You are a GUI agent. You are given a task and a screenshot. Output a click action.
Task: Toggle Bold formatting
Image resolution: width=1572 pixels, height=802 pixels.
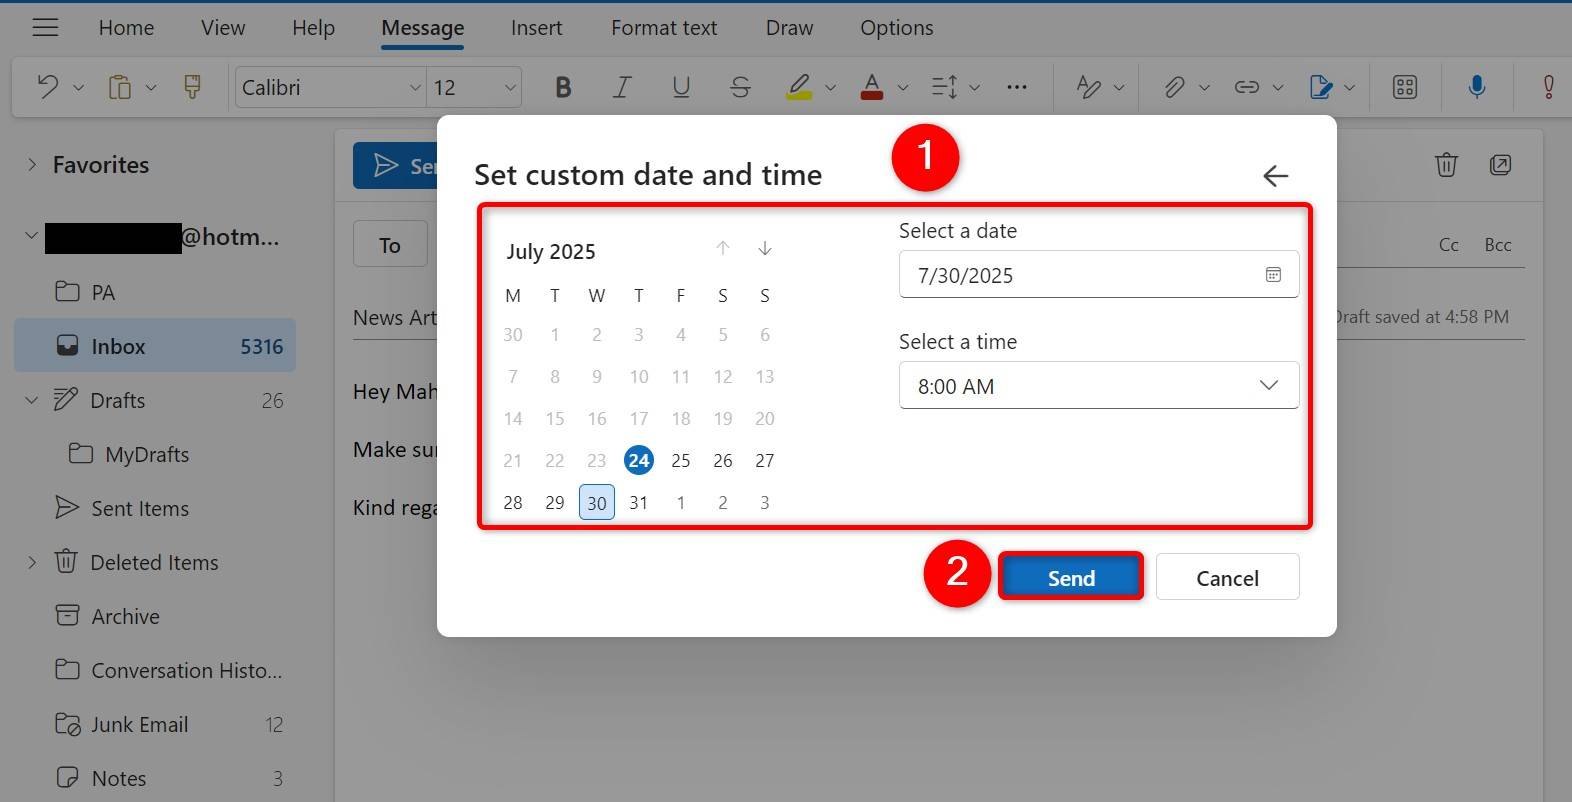tap(563, 87)
